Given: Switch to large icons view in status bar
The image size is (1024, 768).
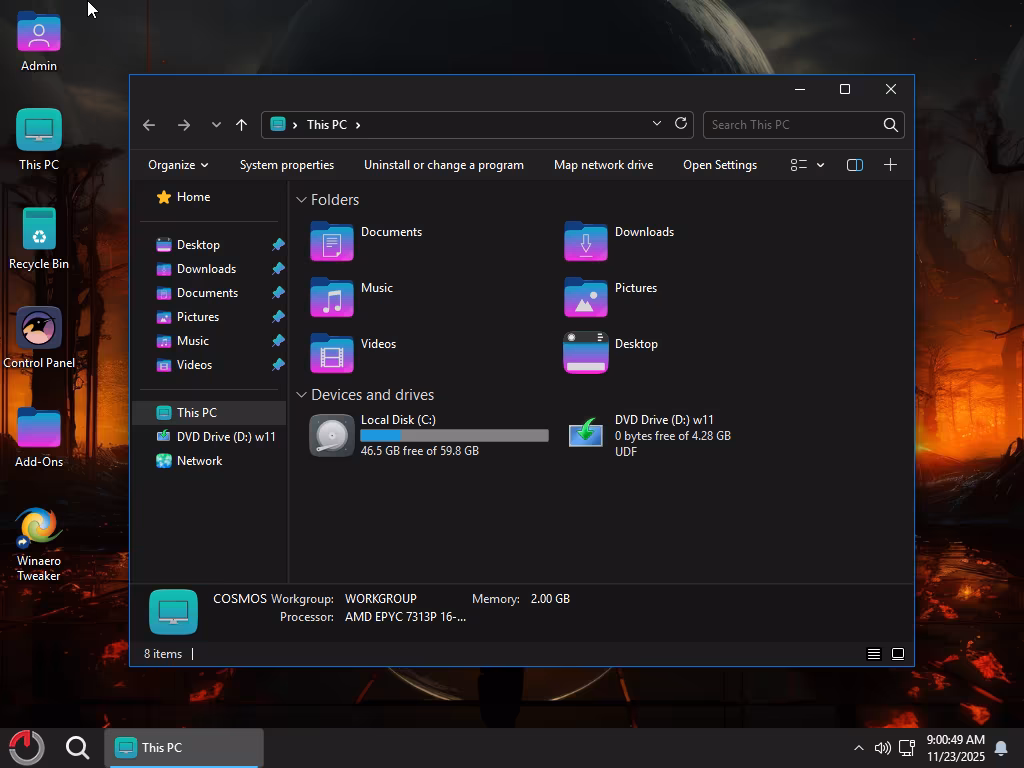Looking at the screenshot, I should pyautogui.click(x=898, y=654).
